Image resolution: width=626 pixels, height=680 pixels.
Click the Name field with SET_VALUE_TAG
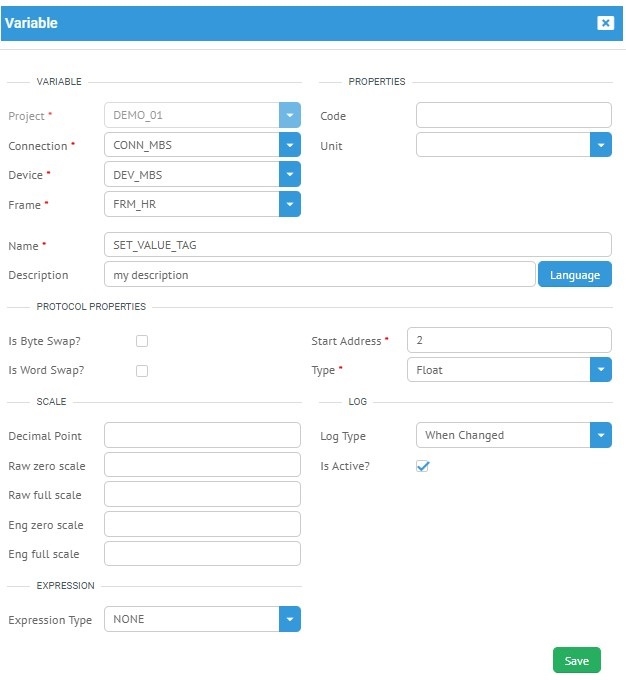coord(357,245)
